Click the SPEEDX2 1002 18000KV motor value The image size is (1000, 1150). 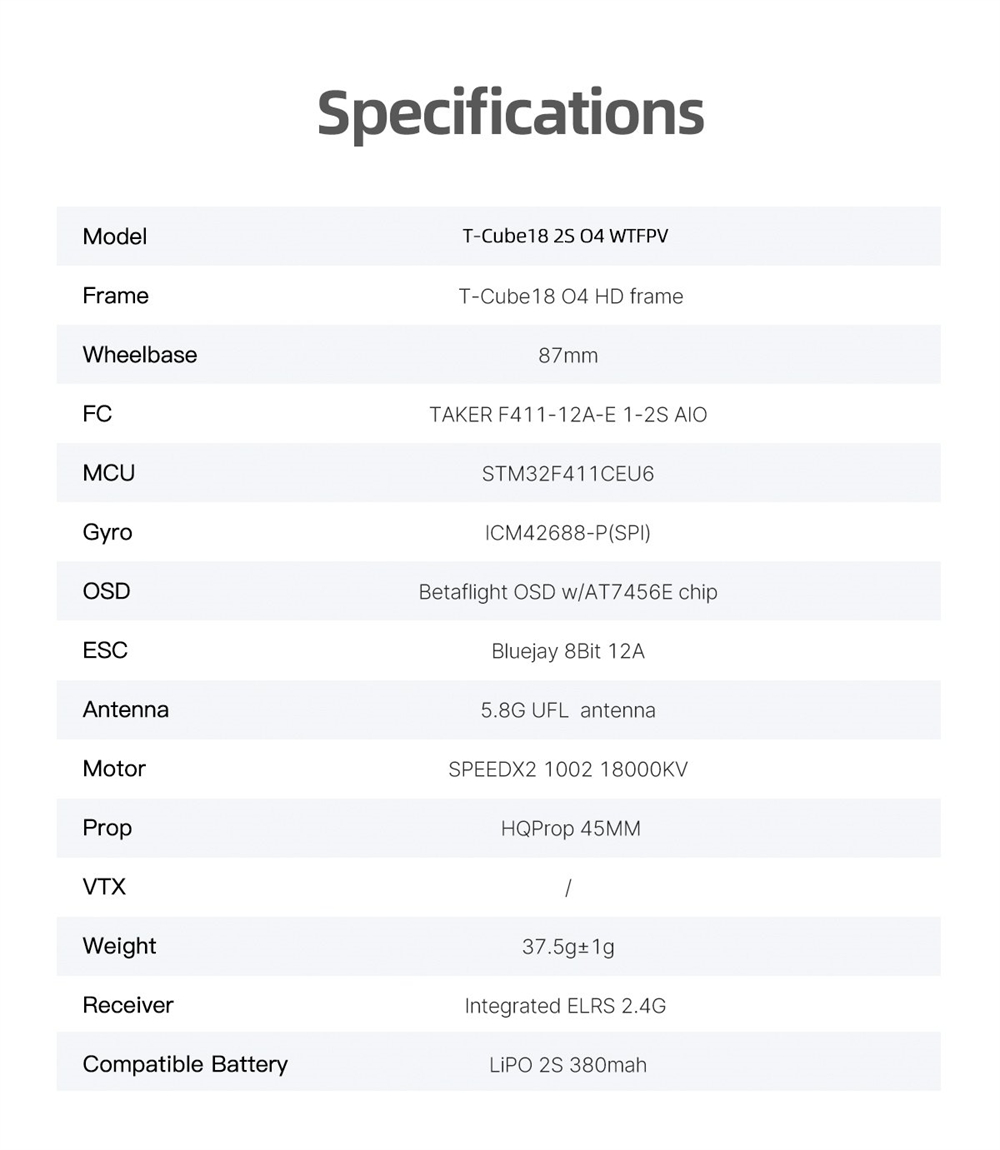[x=567, y=769]
